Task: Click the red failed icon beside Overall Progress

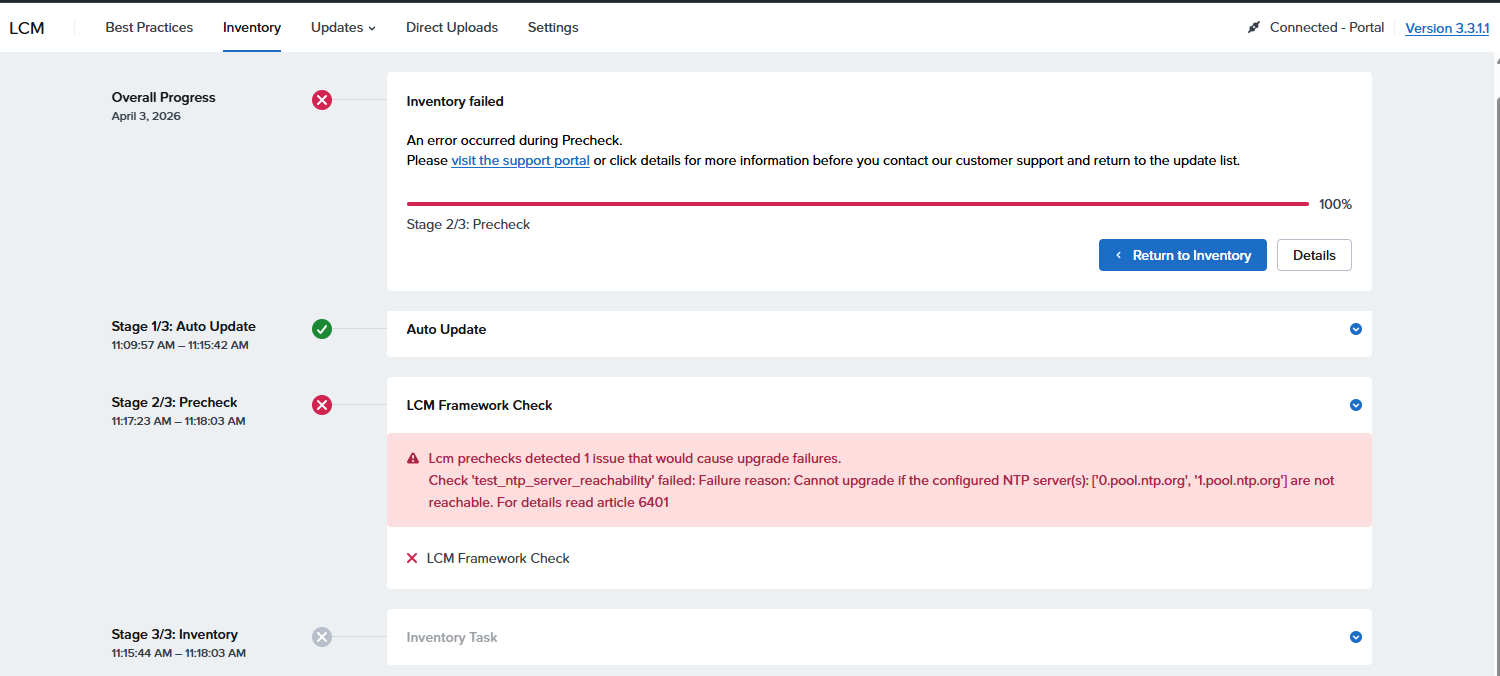Action: 322,100
